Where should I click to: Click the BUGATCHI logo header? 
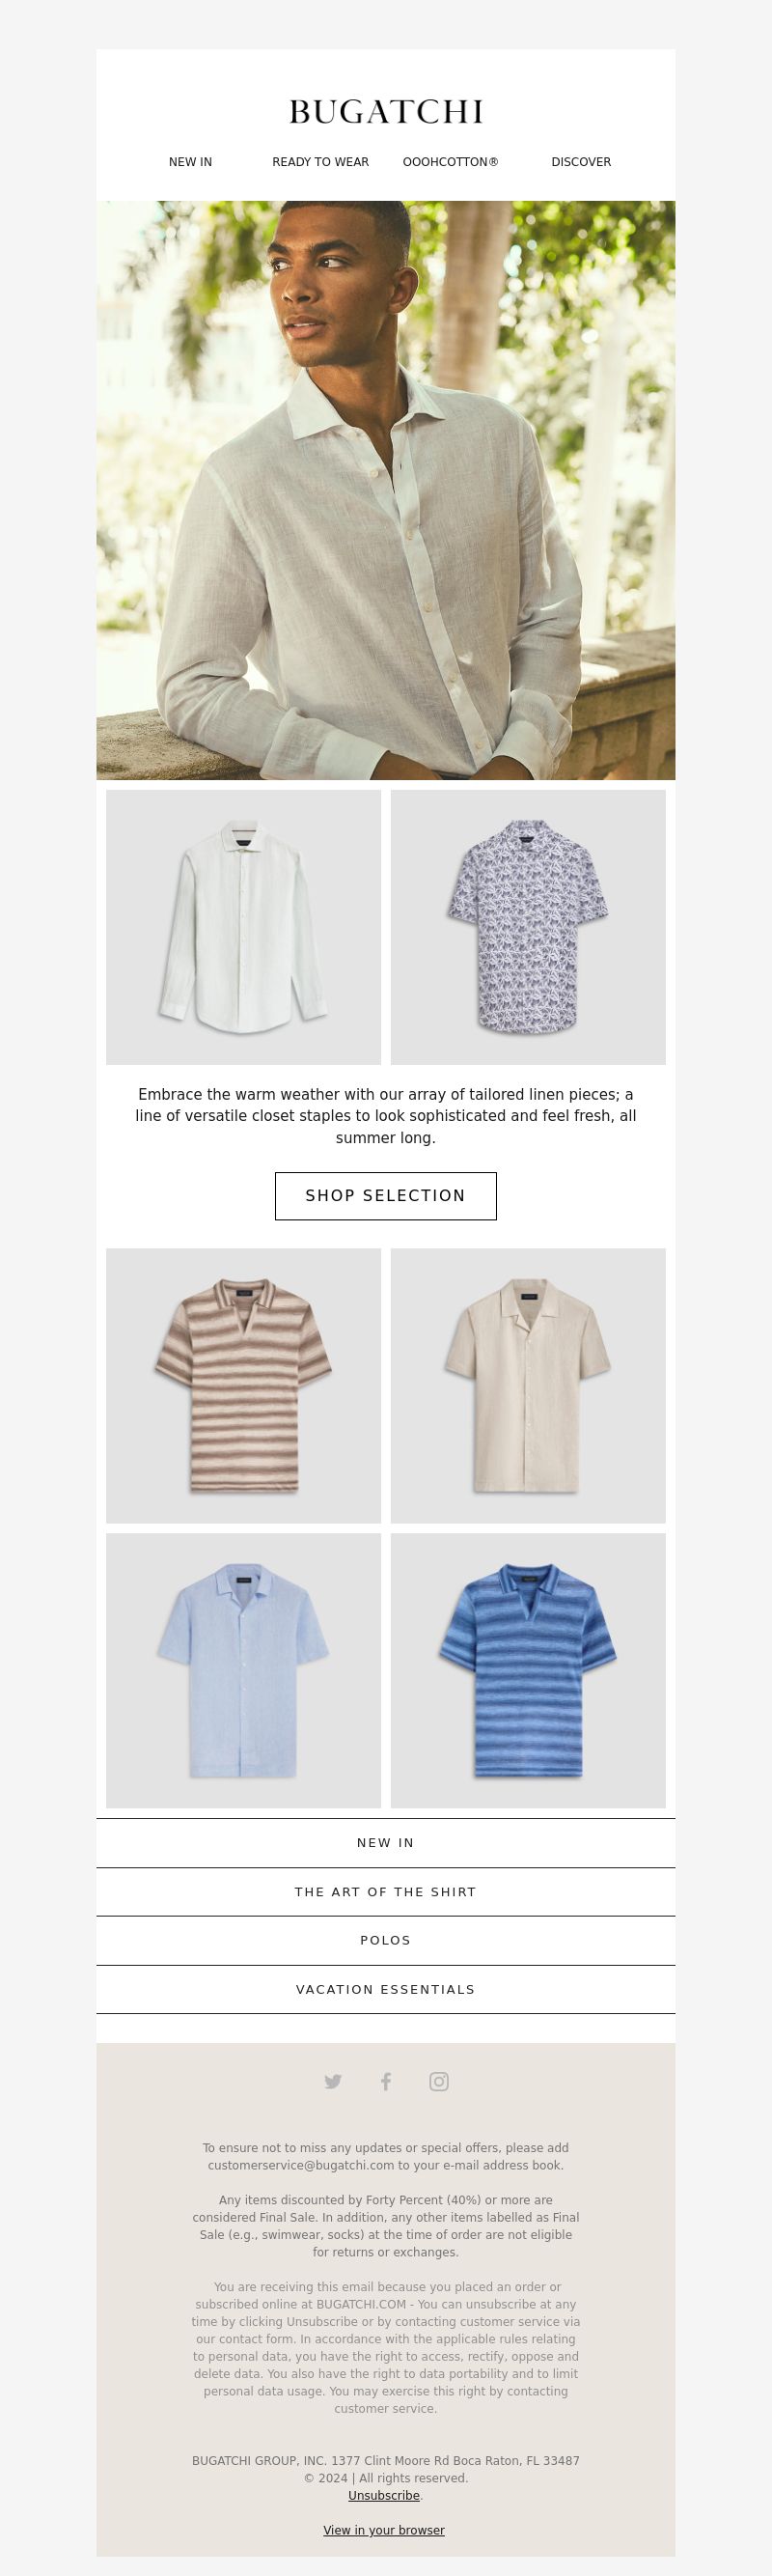(x=386, y=112)
